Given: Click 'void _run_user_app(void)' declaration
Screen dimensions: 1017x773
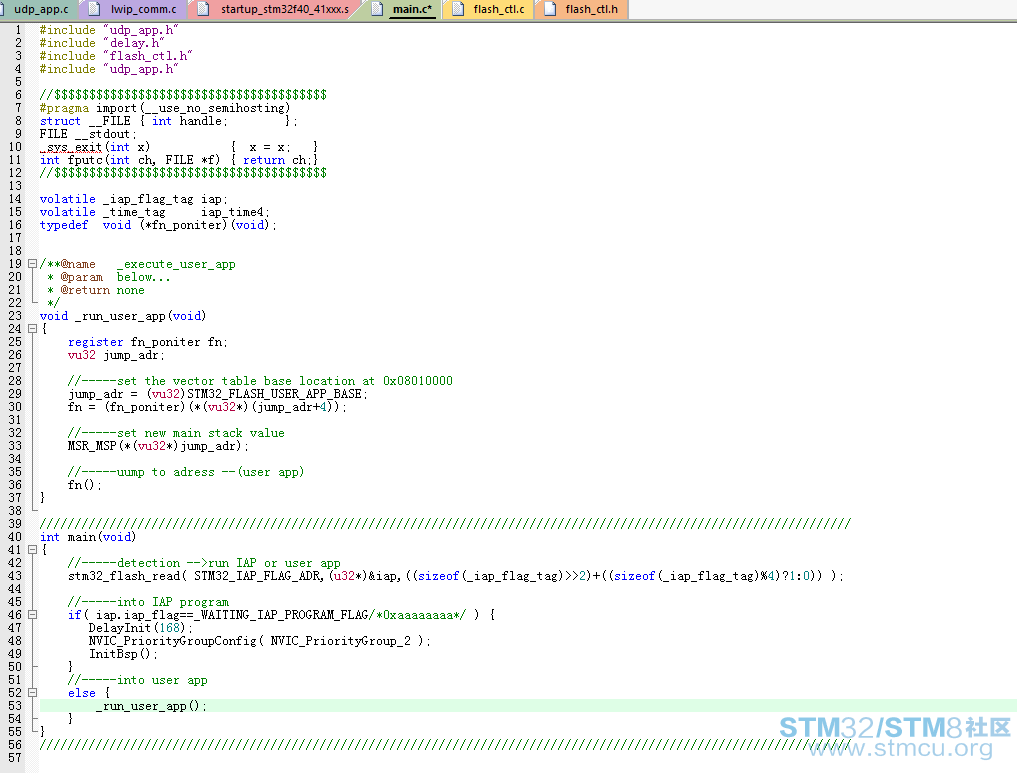Looking at the screenshot, I should coord(123,316).
